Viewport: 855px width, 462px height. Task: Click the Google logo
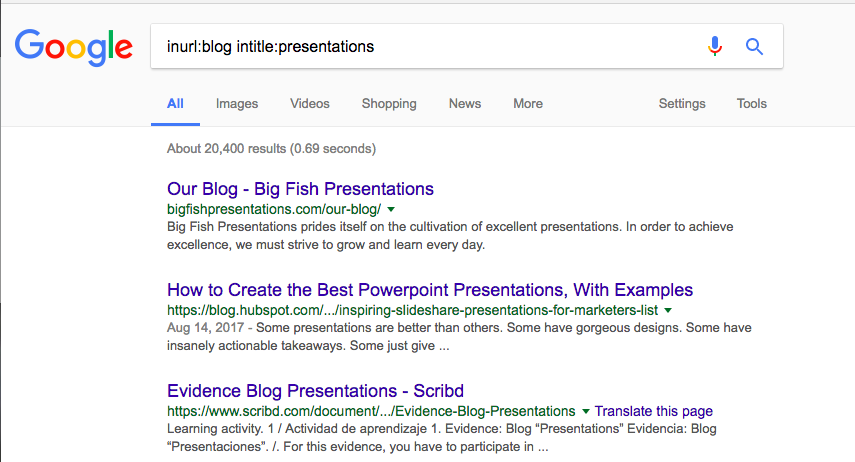(74, 48)
